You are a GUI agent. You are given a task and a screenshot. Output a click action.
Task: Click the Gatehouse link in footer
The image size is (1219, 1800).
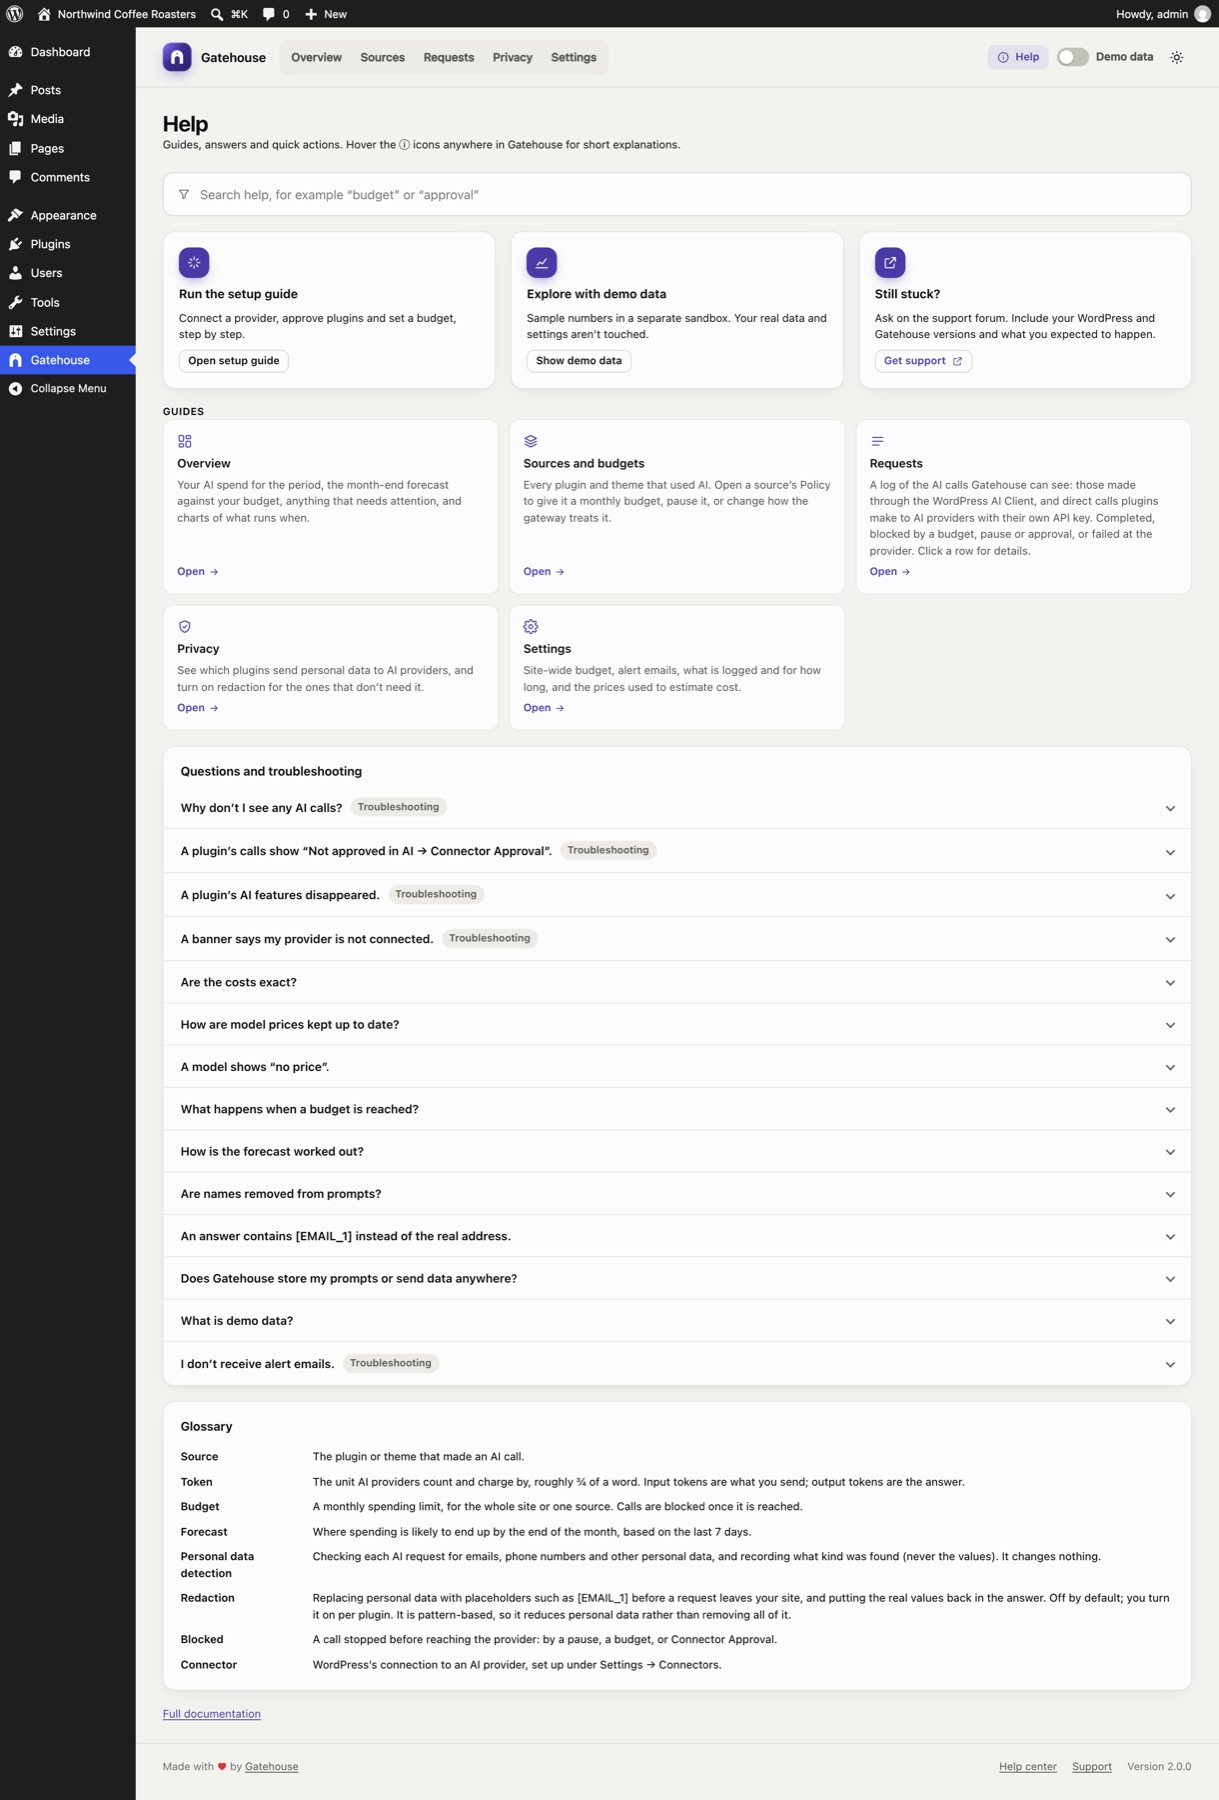pyautogui.click(x=271, y=1767)
